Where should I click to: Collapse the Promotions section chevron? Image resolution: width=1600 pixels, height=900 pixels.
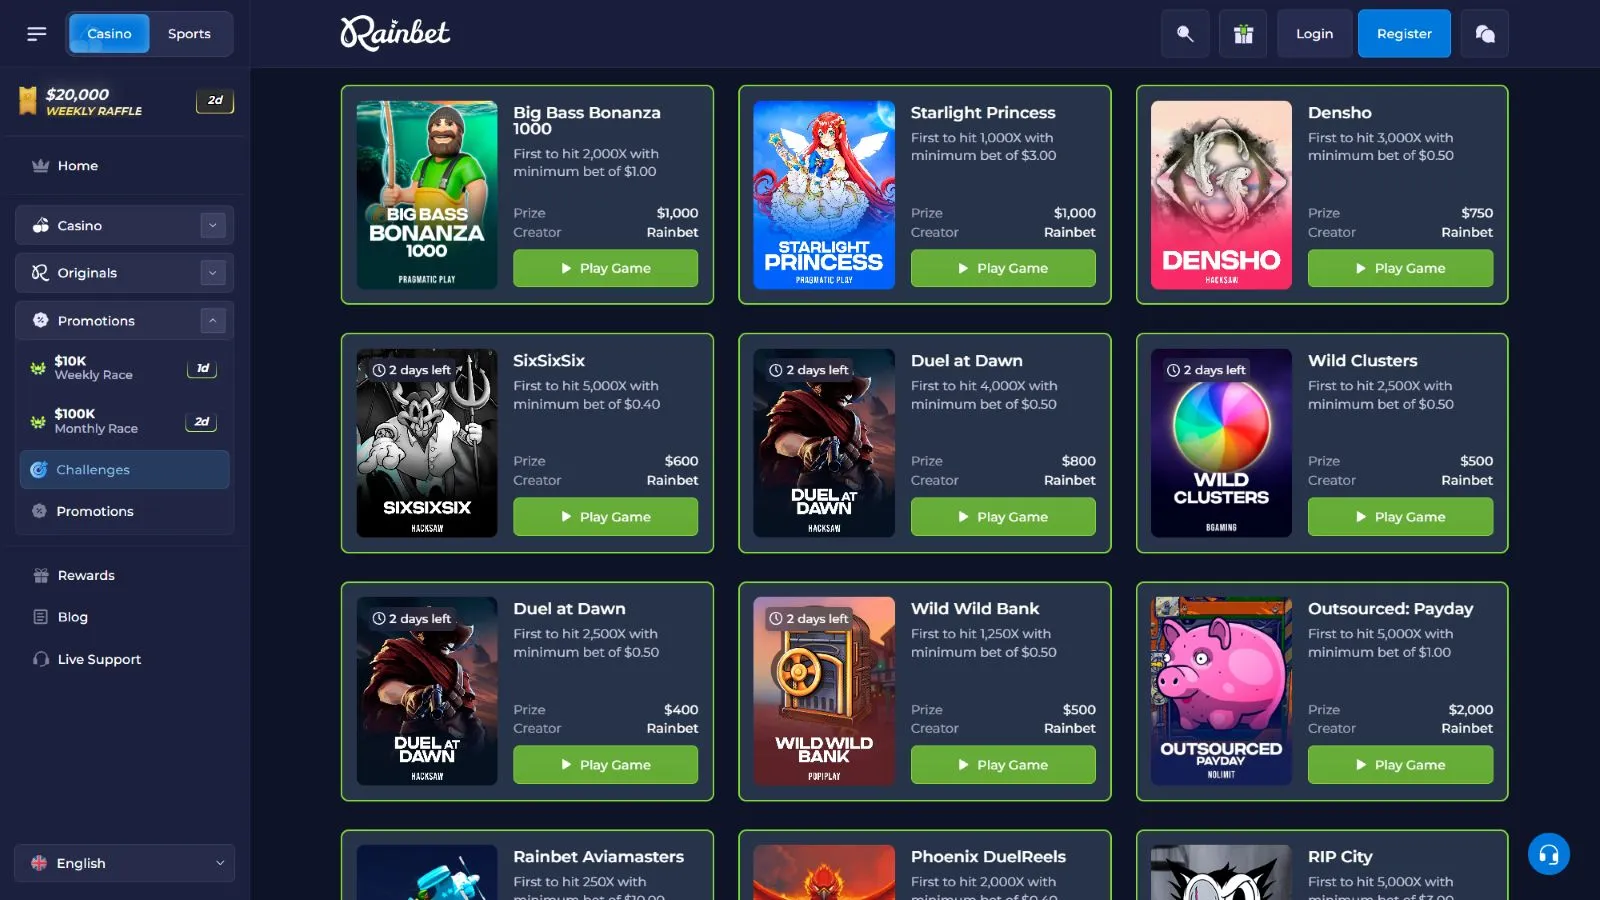coord(213,320)
